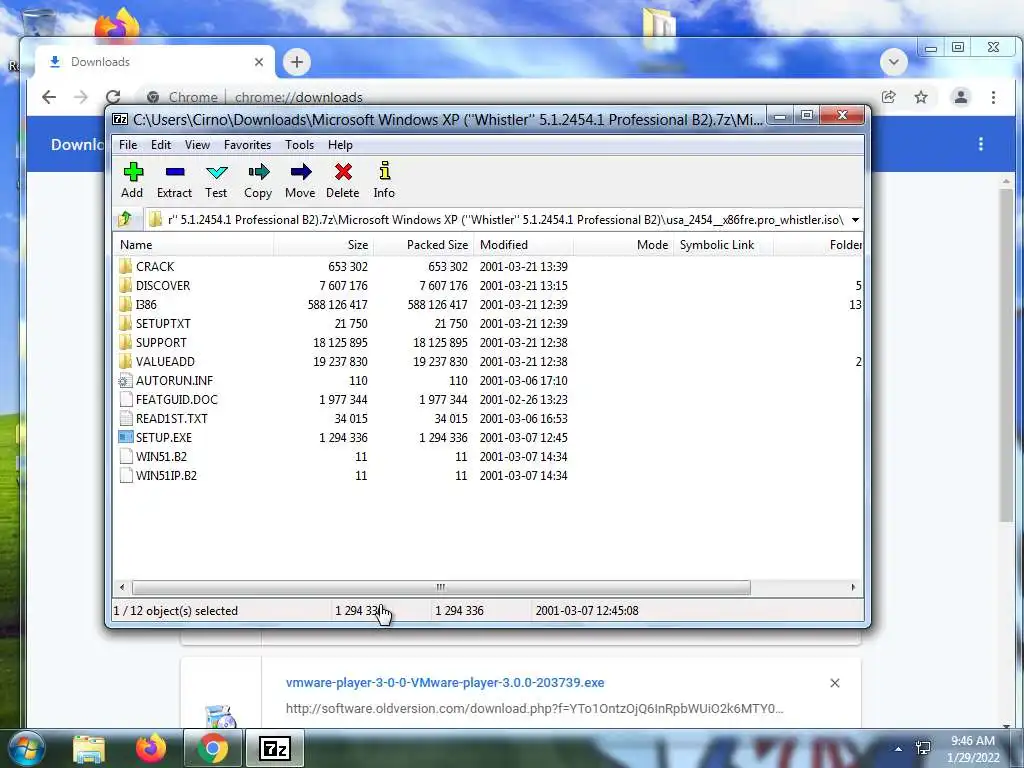Viewport: 1024px width, 768px height.
Task: Sort by the Packed Size column
Action: pyautogui.click(x=423, y=245)
